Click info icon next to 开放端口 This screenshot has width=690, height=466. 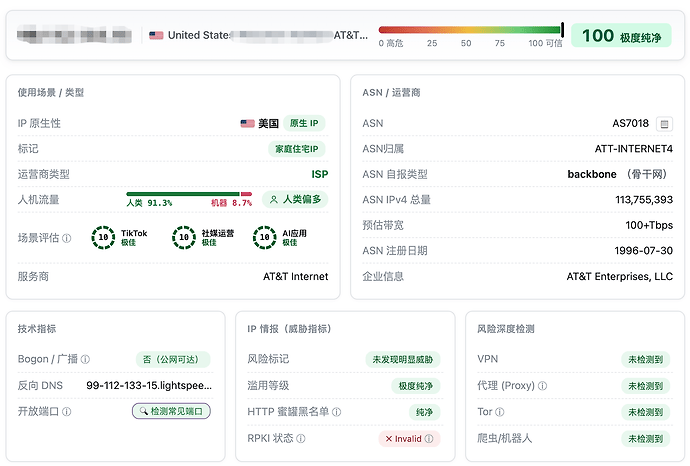(x=66, y=411)
